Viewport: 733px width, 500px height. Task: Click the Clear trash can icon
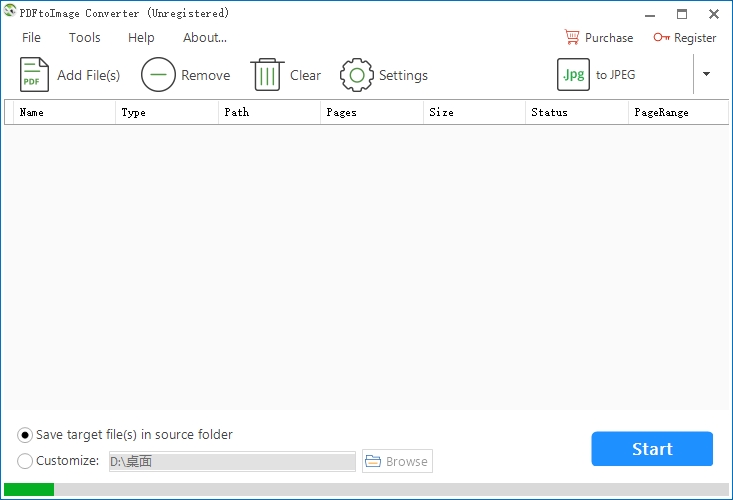click(x=267, y=74)
